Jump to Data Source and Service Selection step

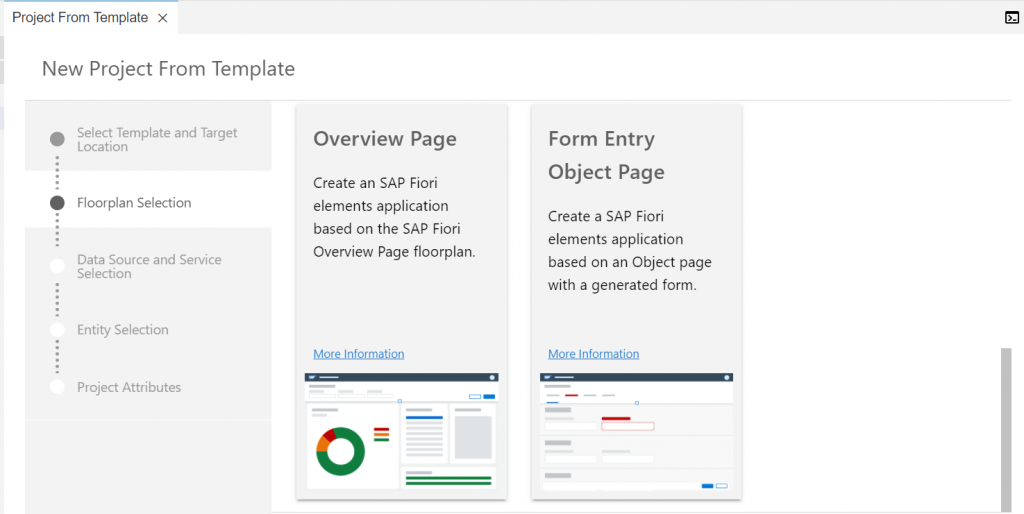coord(148,266)
